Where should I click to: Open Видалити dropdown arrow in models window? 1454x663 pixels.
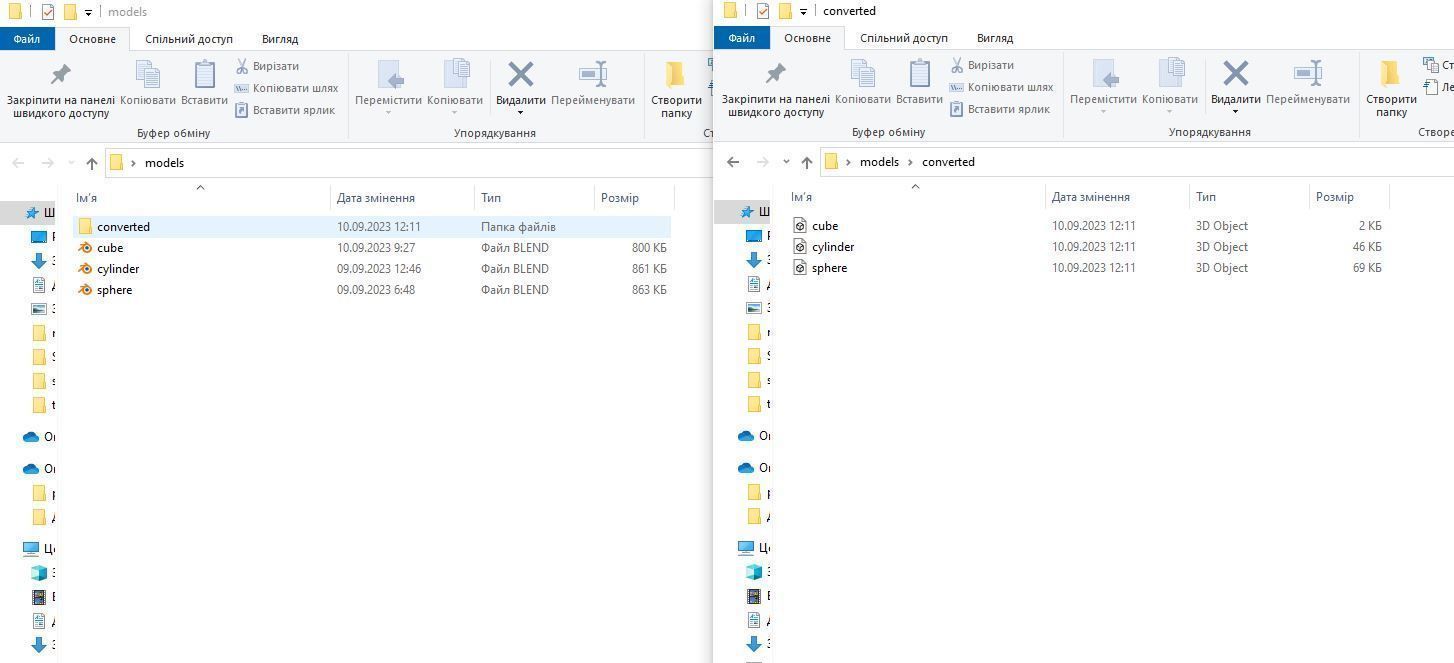[520, 112]
